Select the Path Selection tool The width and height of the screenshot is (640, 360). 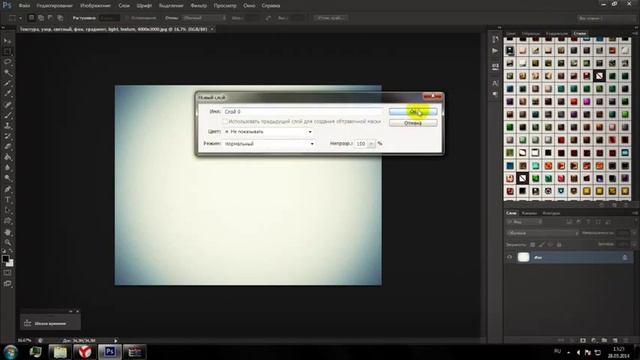click(x=7, y=211)
